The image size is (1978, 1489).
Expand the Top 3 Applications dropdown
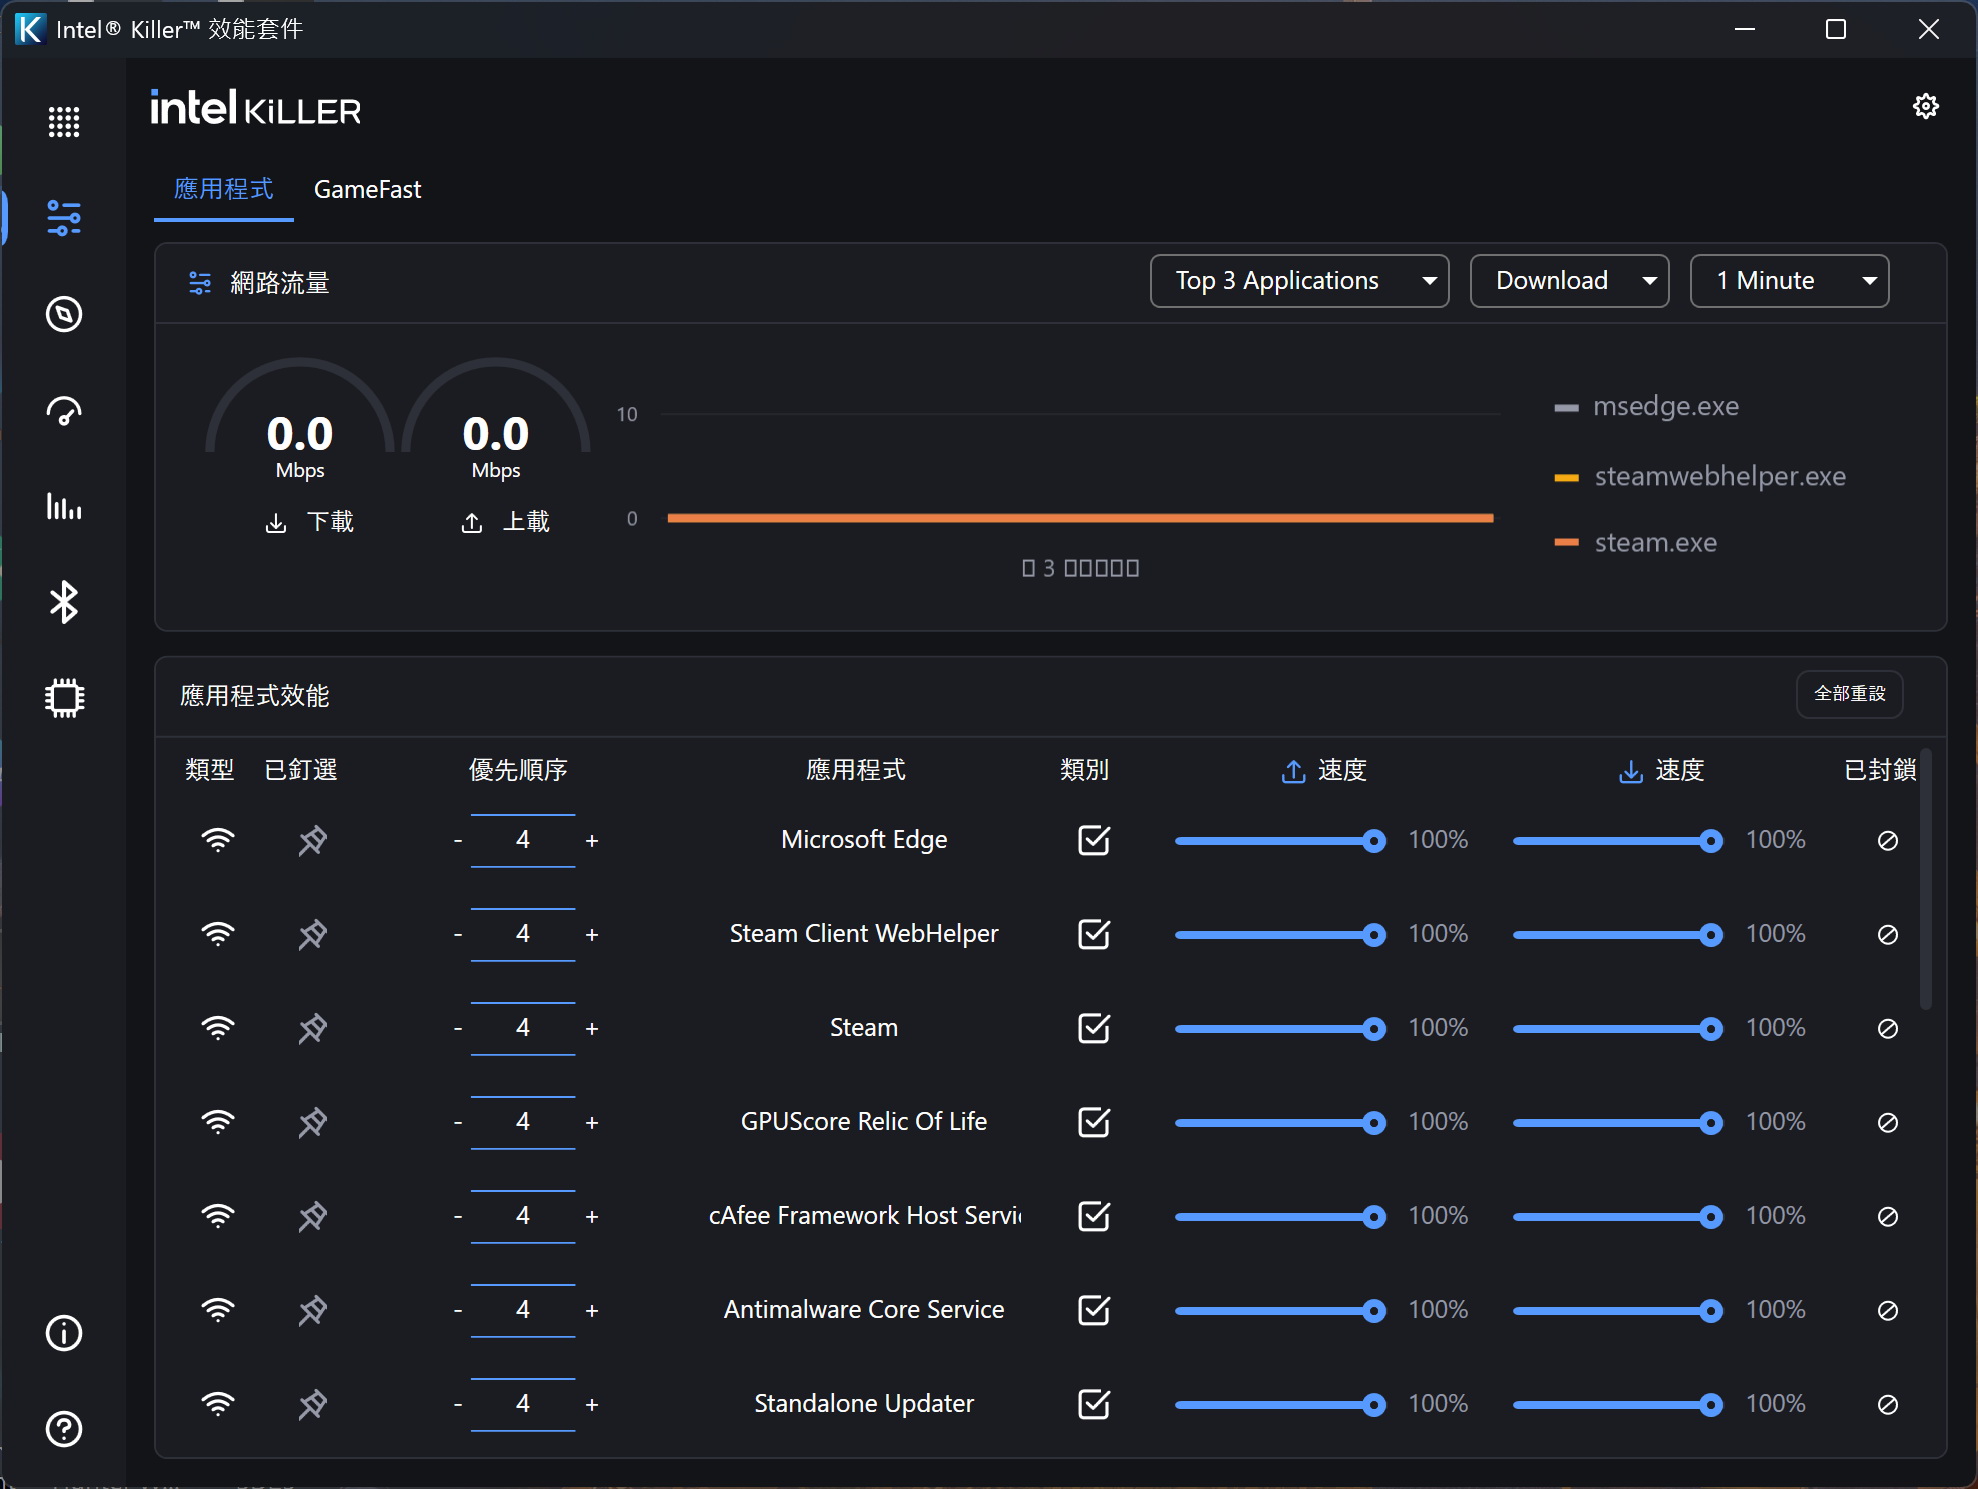(x=1299, y=281)
